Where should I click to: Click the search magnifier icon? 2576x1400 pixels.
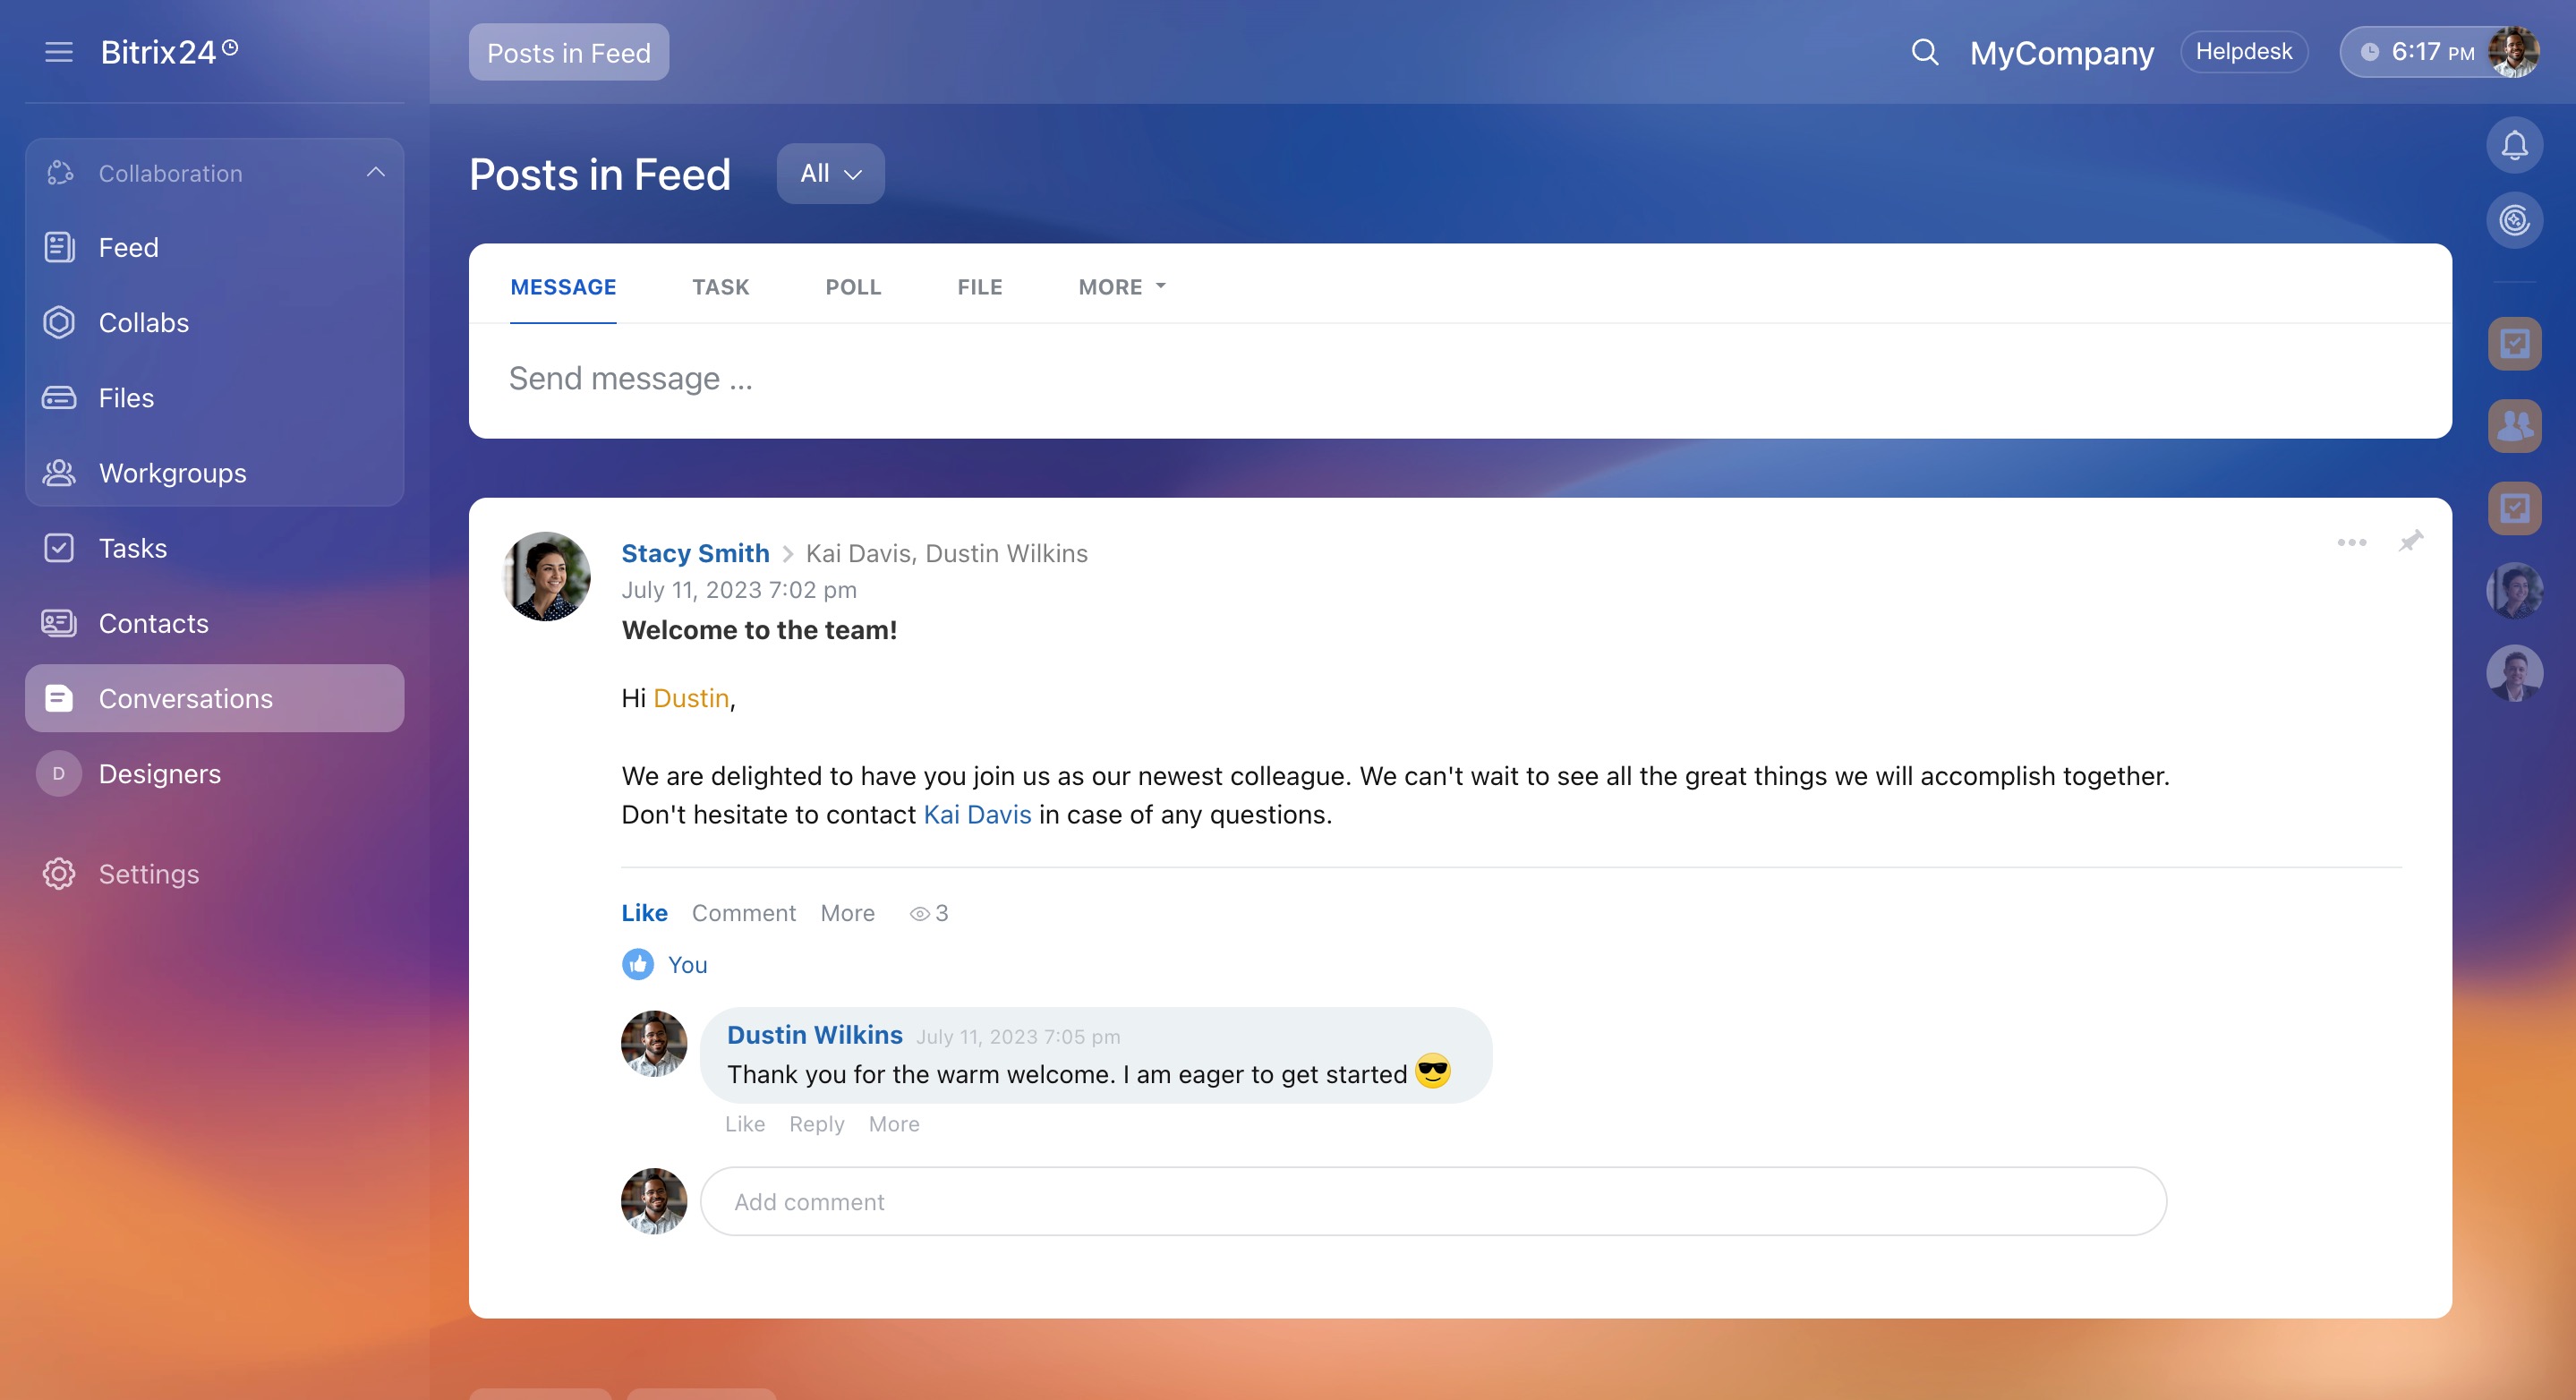click(1924, 52)
